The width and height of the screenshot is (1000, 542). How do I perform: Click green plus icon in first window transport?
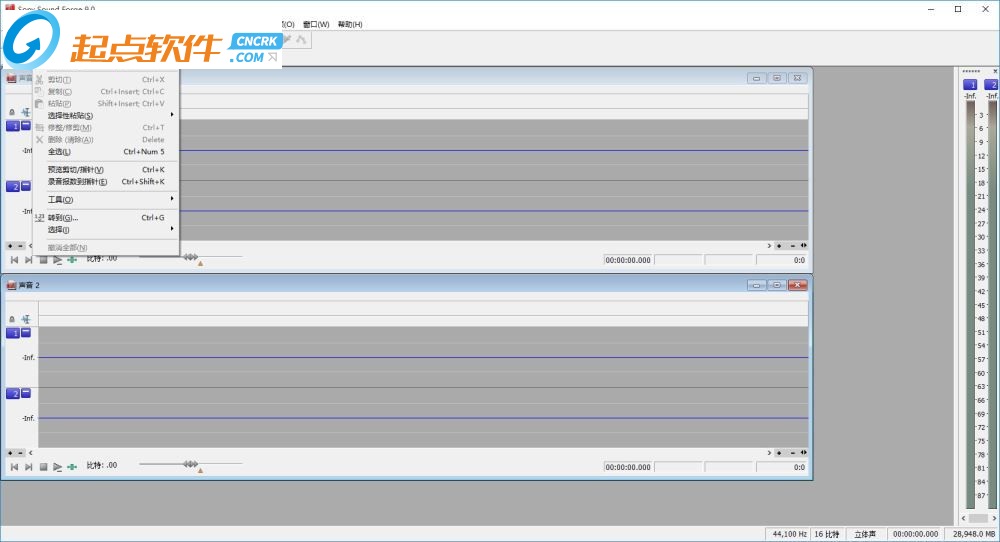(72, 260)
